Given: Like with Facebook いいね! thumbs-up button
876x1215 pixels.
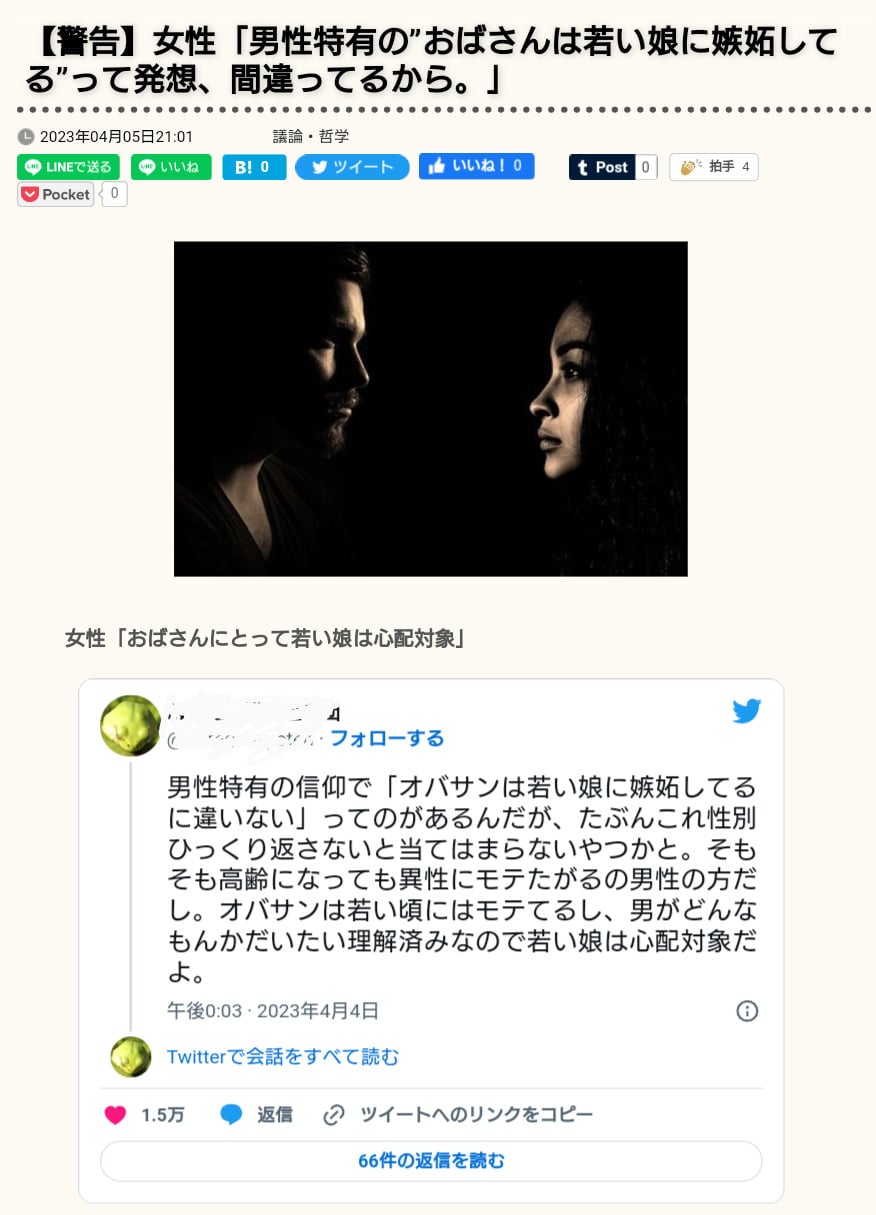Looking at the screenshot, I should point(477,166).
